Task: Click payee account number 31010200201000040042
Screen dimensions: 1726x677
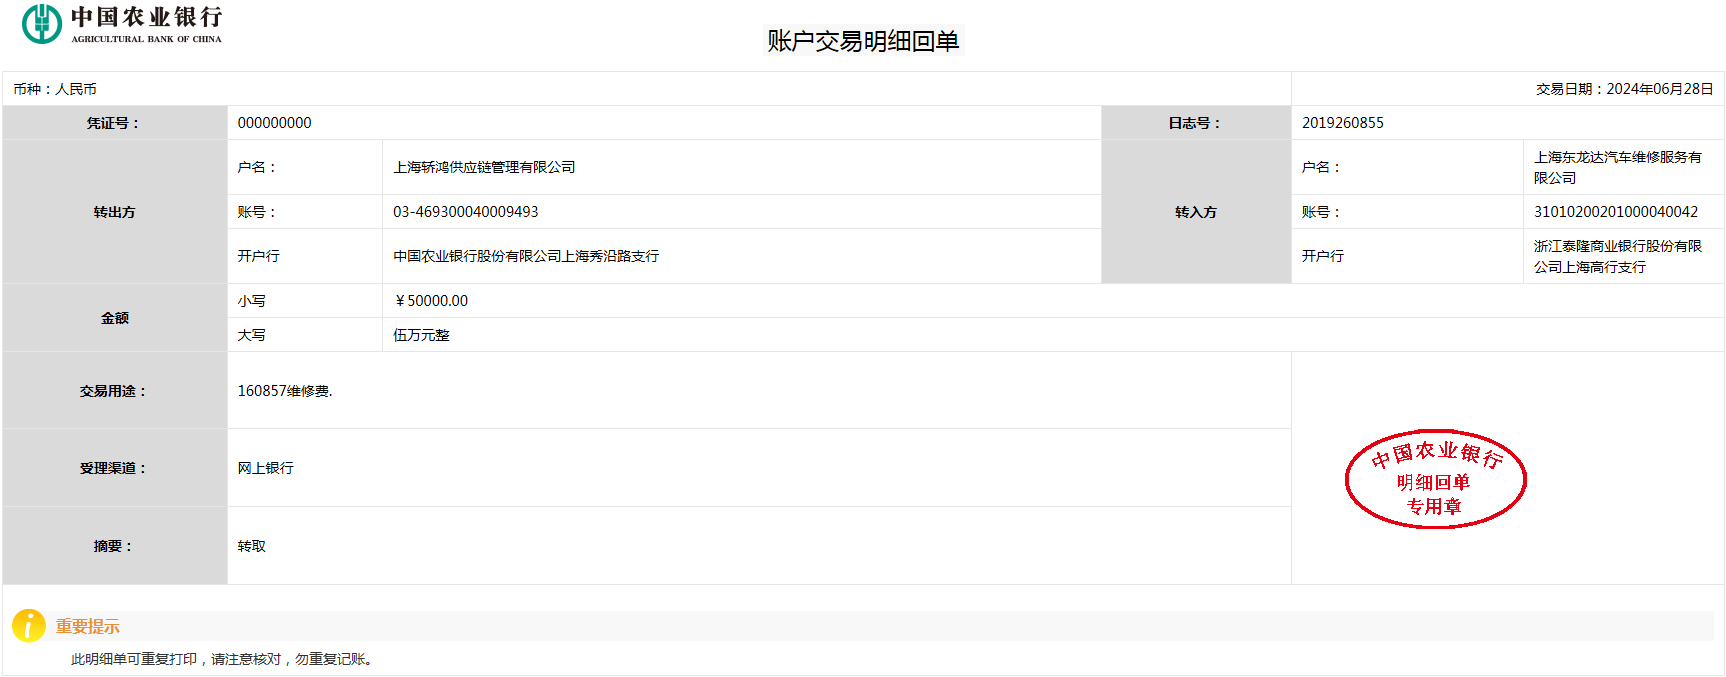Action: (1615, 212)
